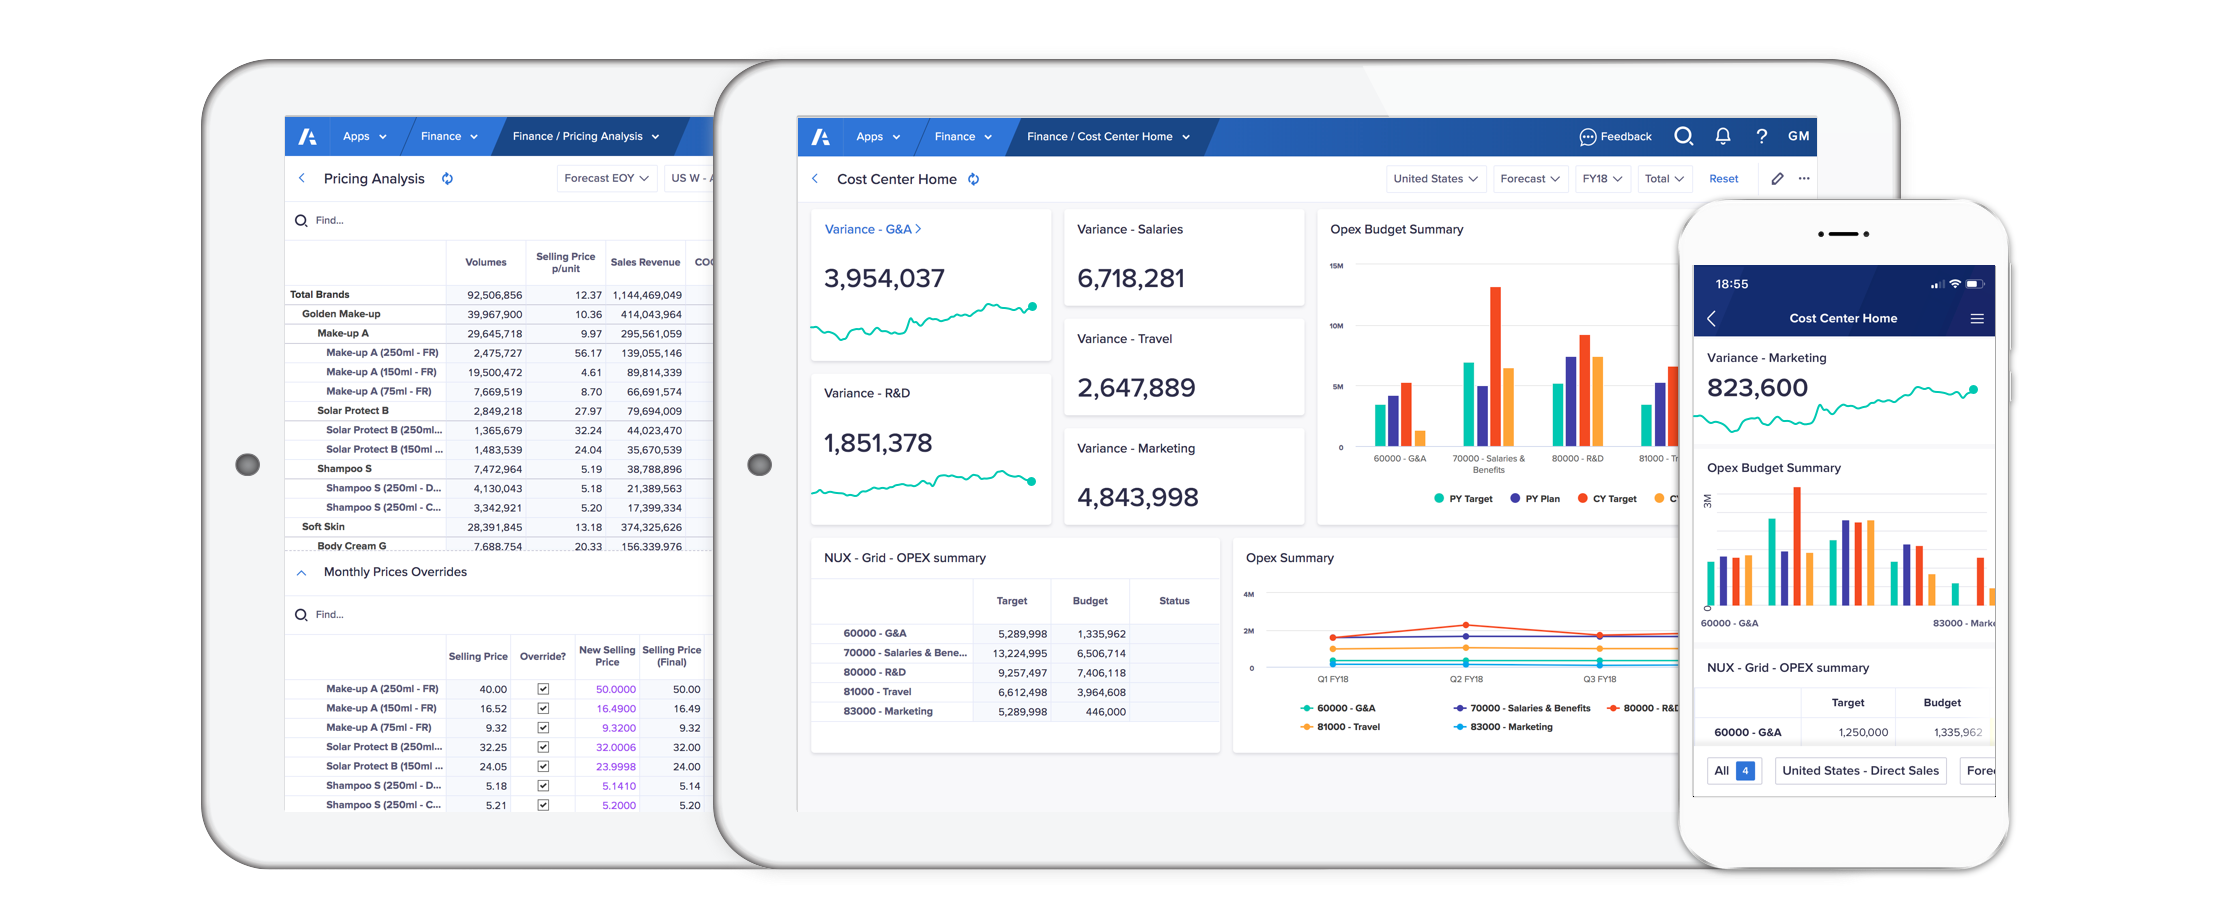Click the Feedback chat icon
The width and height of the screenshot is (2228, 913).
tap(1587, 137)
